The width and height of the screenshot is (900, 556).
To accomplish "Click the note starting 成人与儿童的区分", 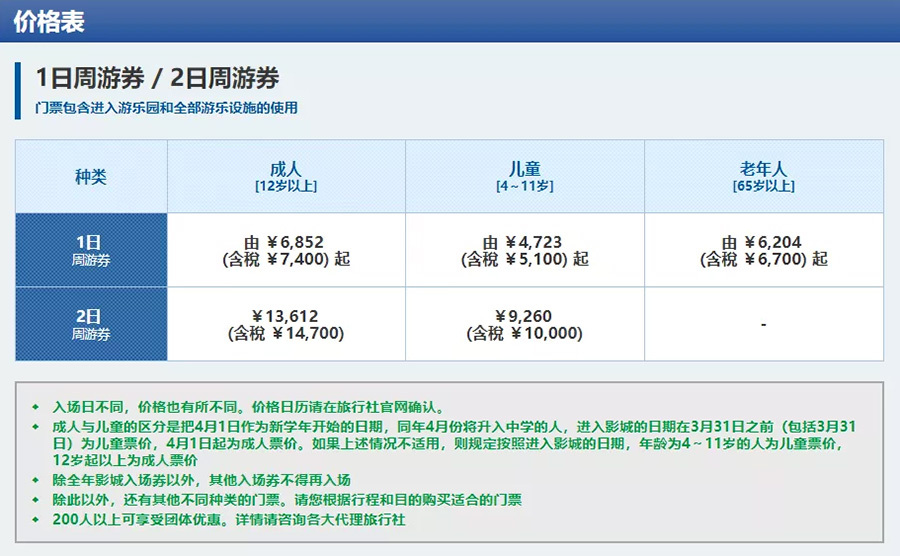I will coord(453,444).
